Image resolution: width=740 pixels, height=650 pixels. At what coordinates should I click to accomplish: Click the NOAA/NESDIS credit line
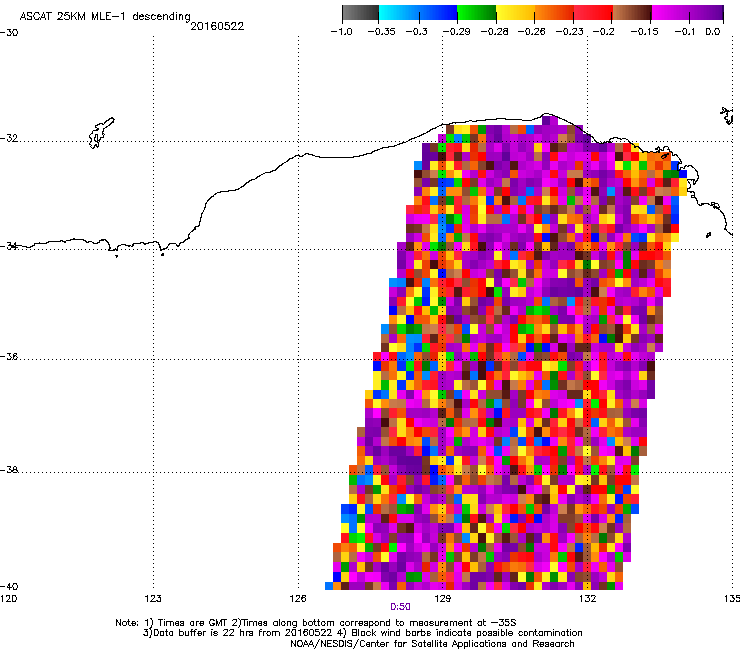(x=432, y=644)
